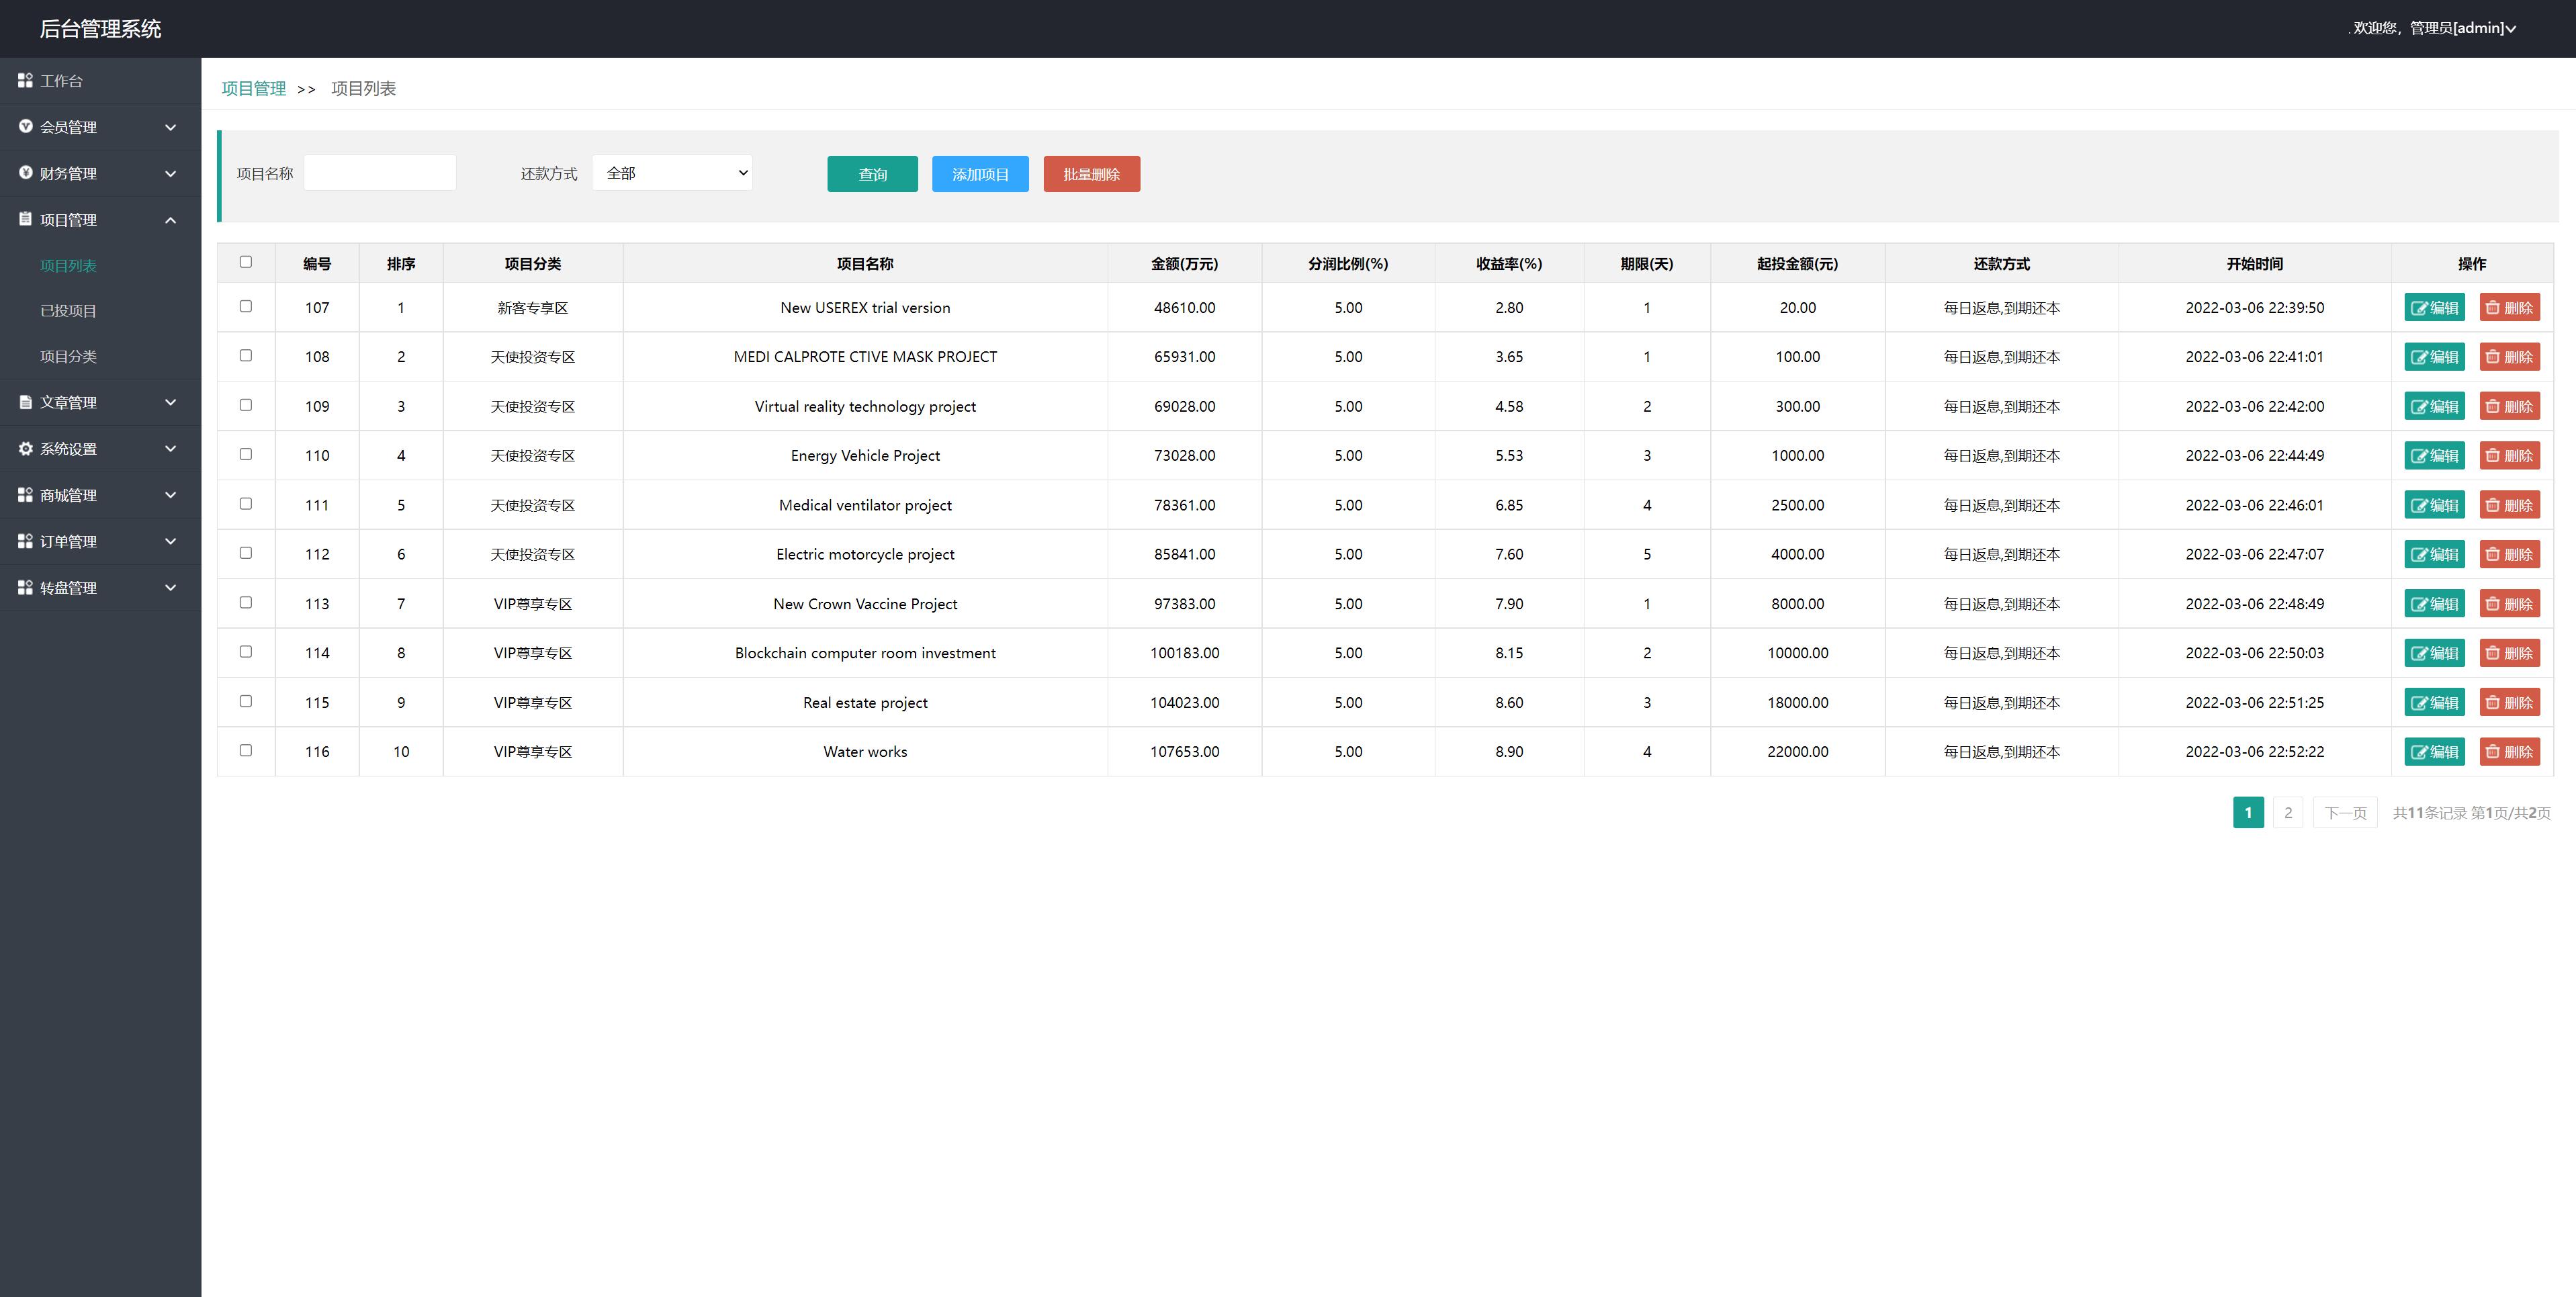Viewport: 2576px width, 1297px height.
Task: Click the 订单管理 sidebar icon
Action: tap(25, 541)
